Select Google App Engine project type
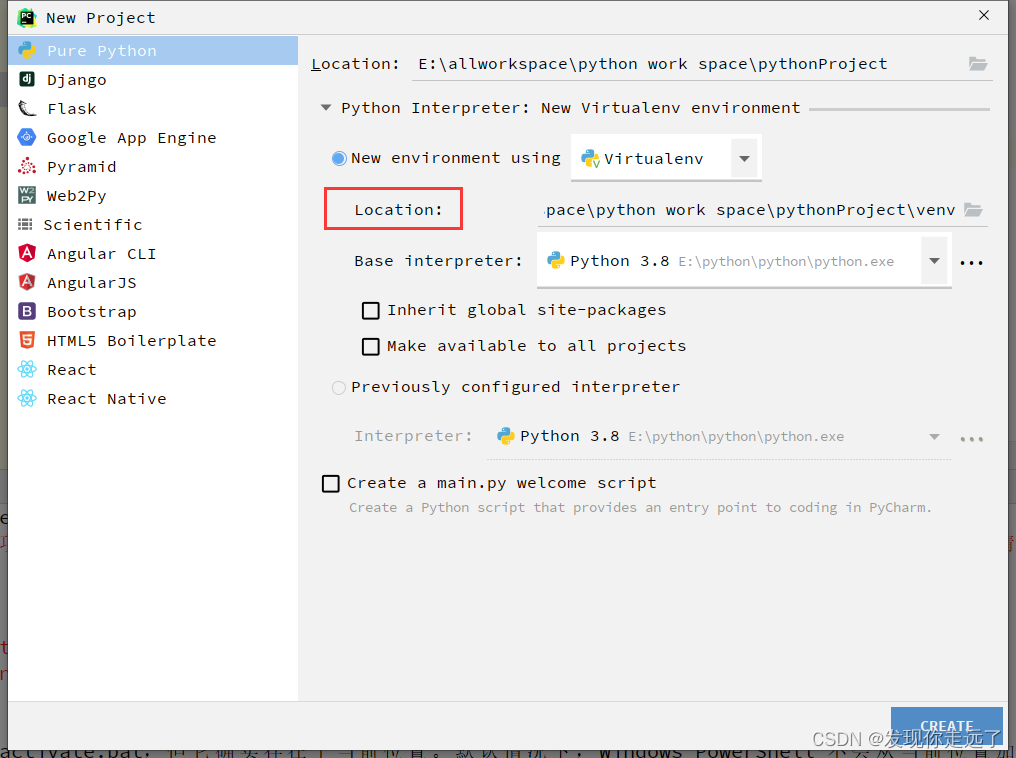The width and height of the screenshot is (1016, 758). [153, 137]
